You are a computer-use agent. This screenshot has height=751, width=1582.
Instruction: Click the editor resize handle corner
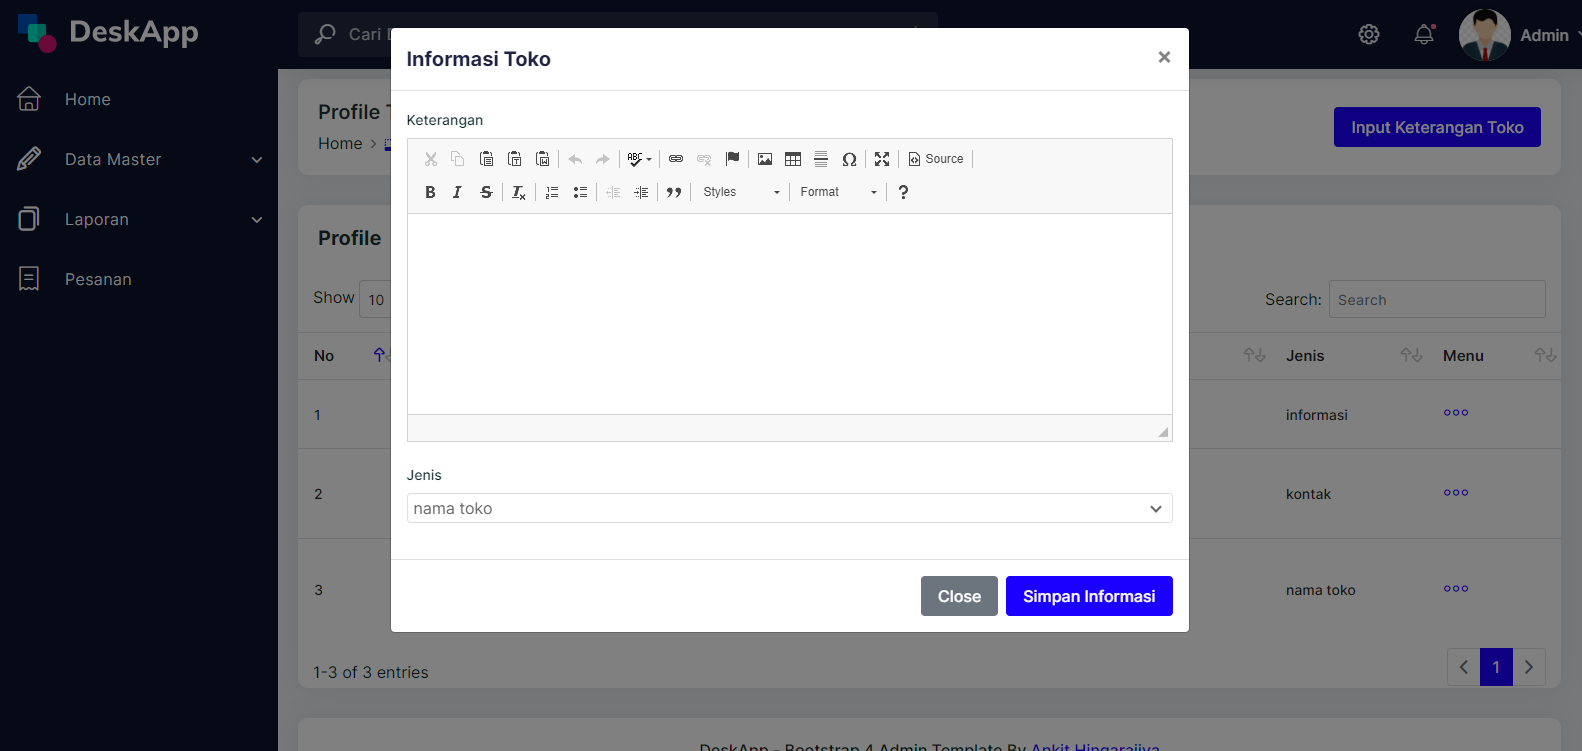pos(1163,432)
